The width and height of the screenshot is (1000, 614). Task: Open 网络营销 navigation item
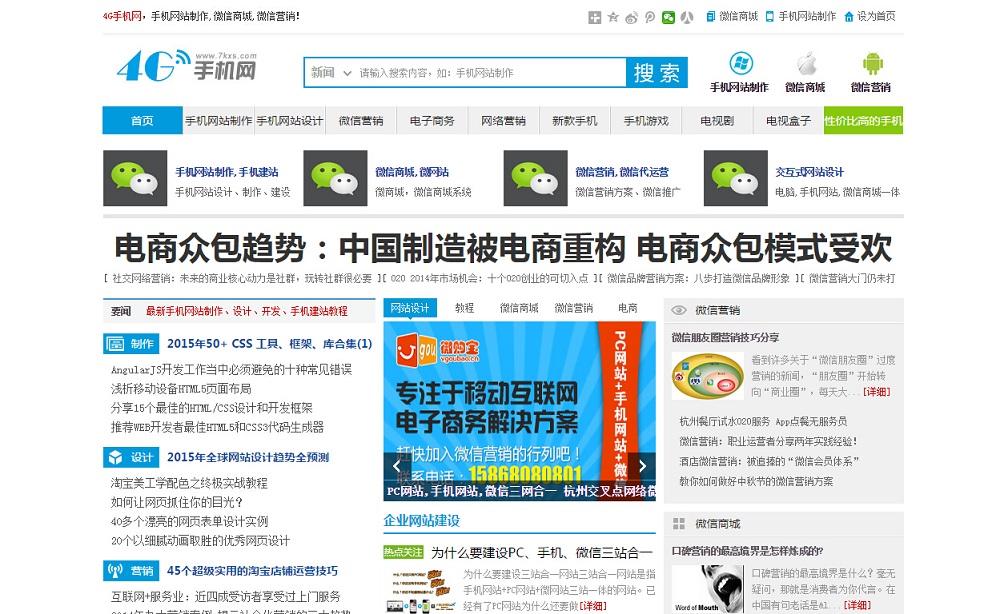(503, 121)
